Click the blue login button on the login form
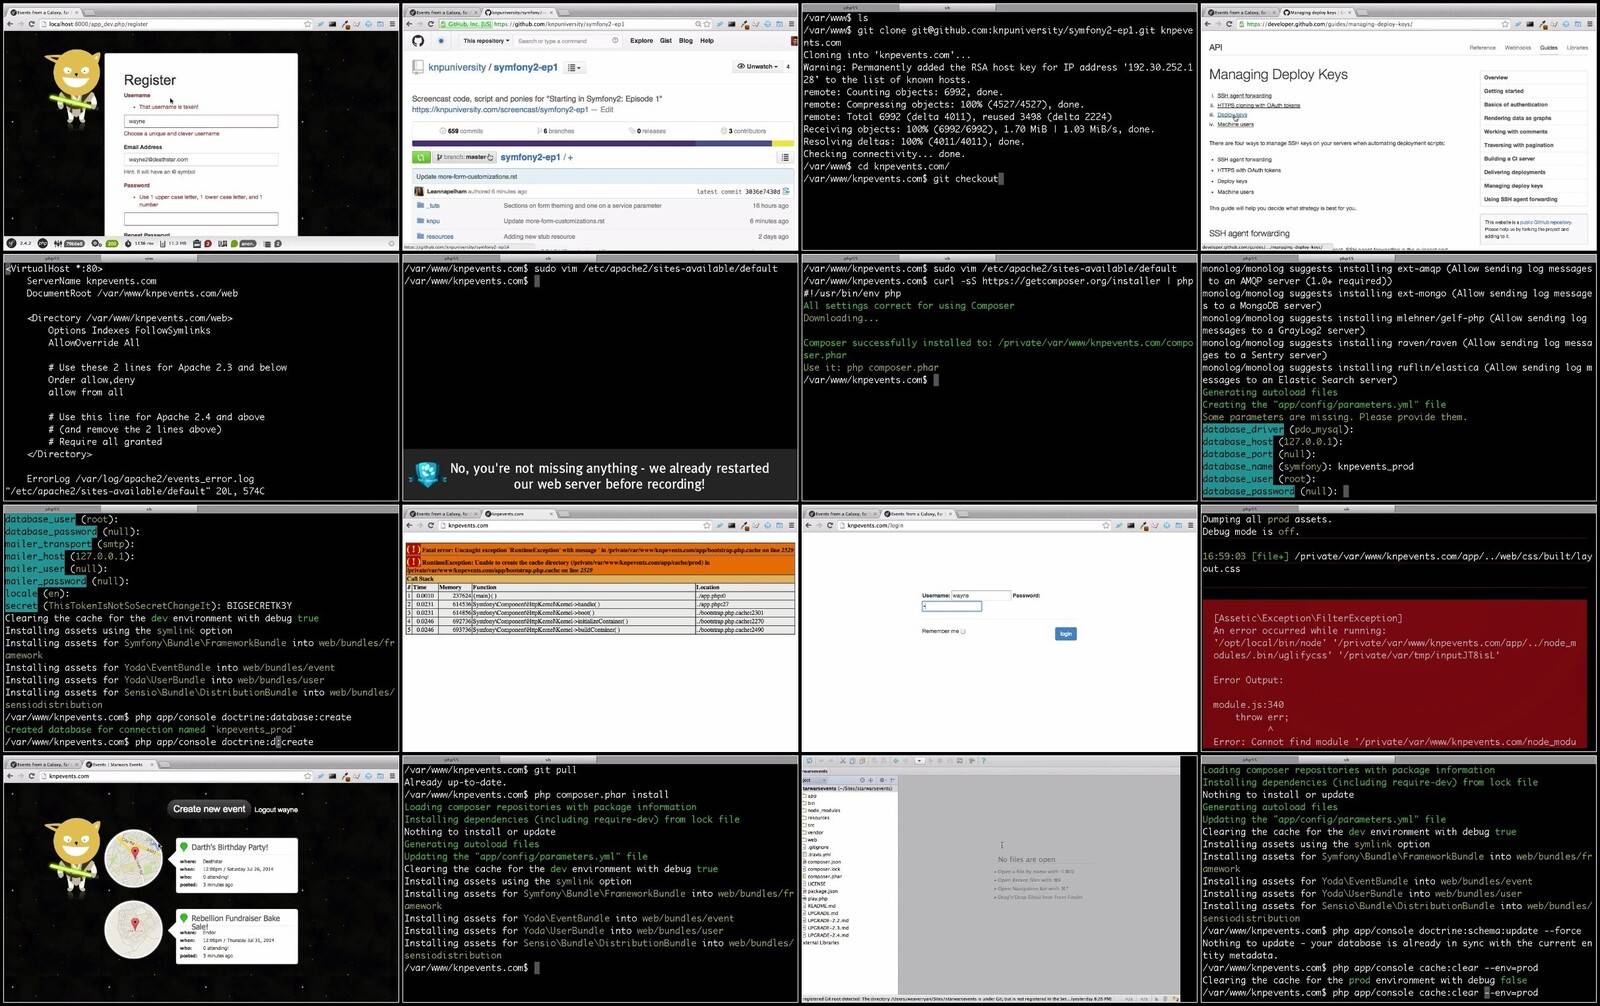Viewport: 1600px width, 1006px height. click(x=1066, y=633)
